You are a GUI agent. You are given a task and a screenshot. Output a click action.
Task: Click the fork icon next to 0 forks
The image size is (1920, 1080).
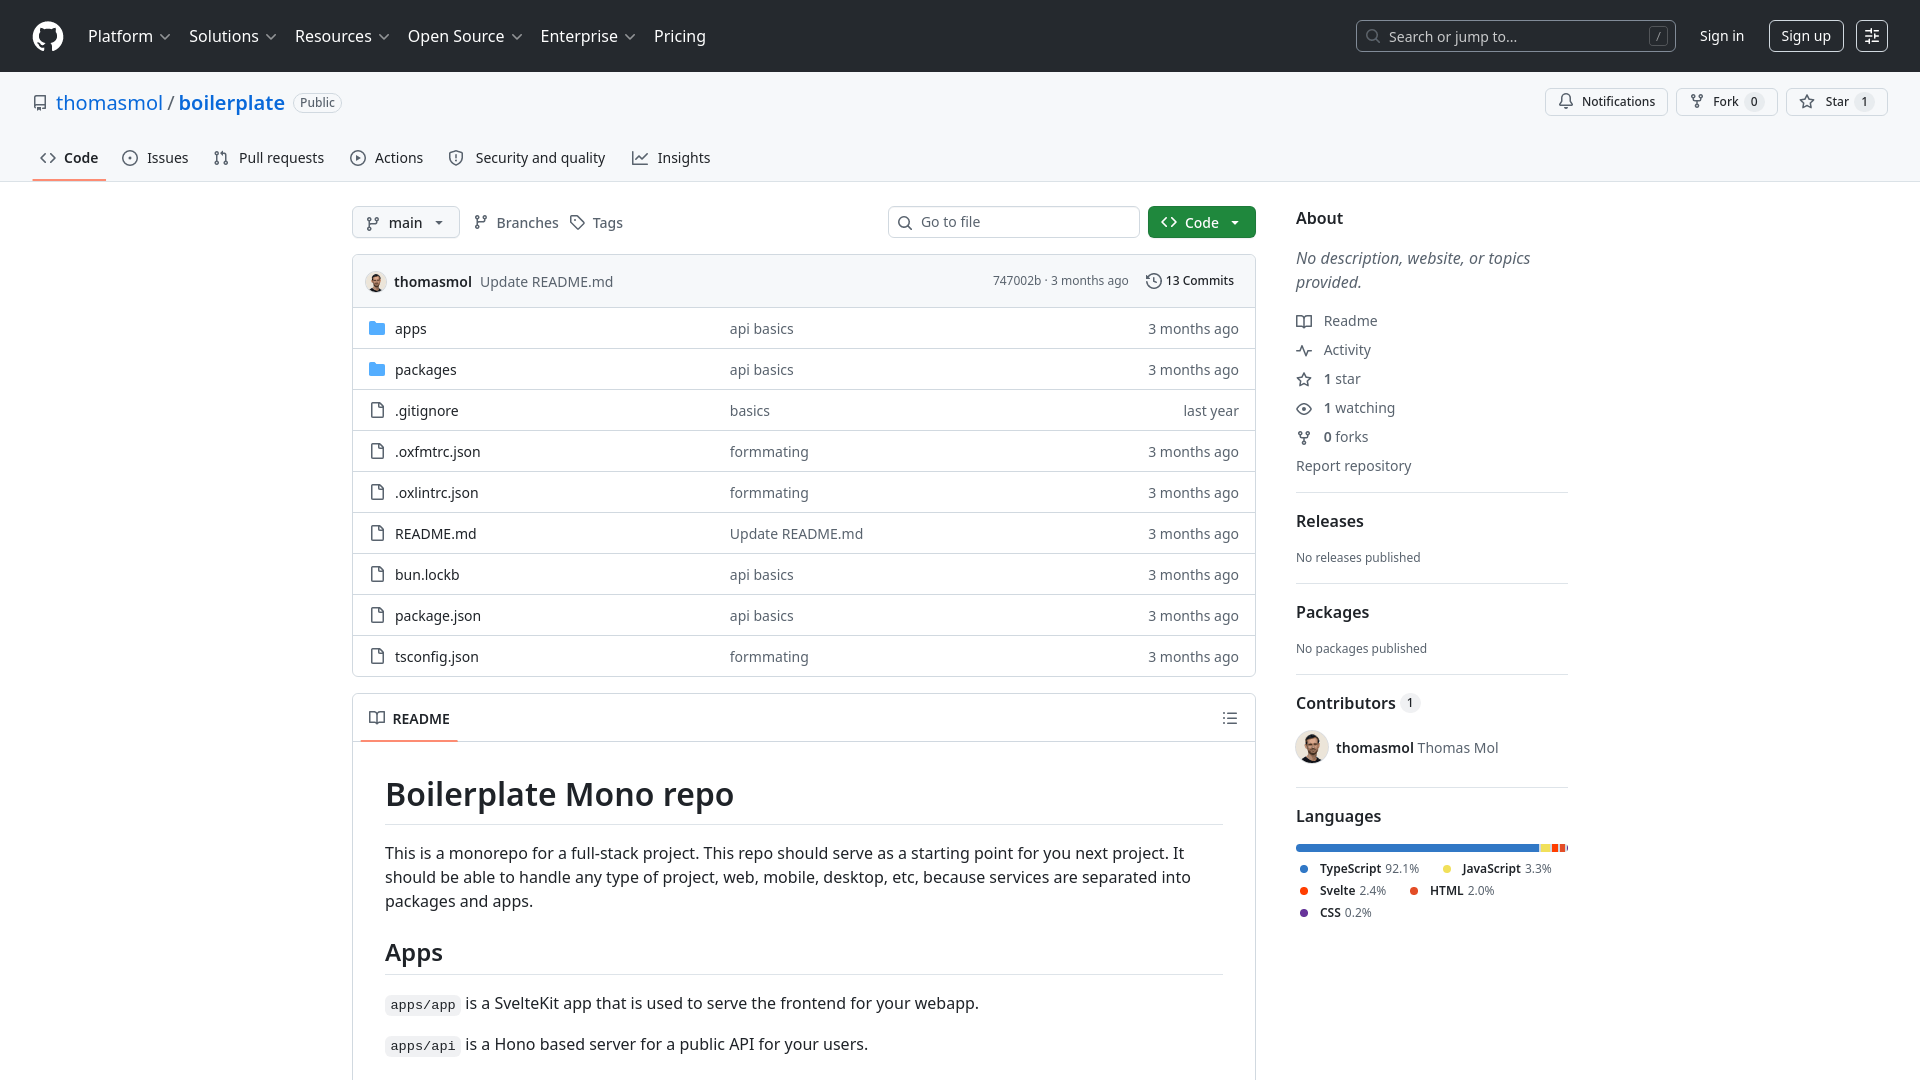(1304, 437)
